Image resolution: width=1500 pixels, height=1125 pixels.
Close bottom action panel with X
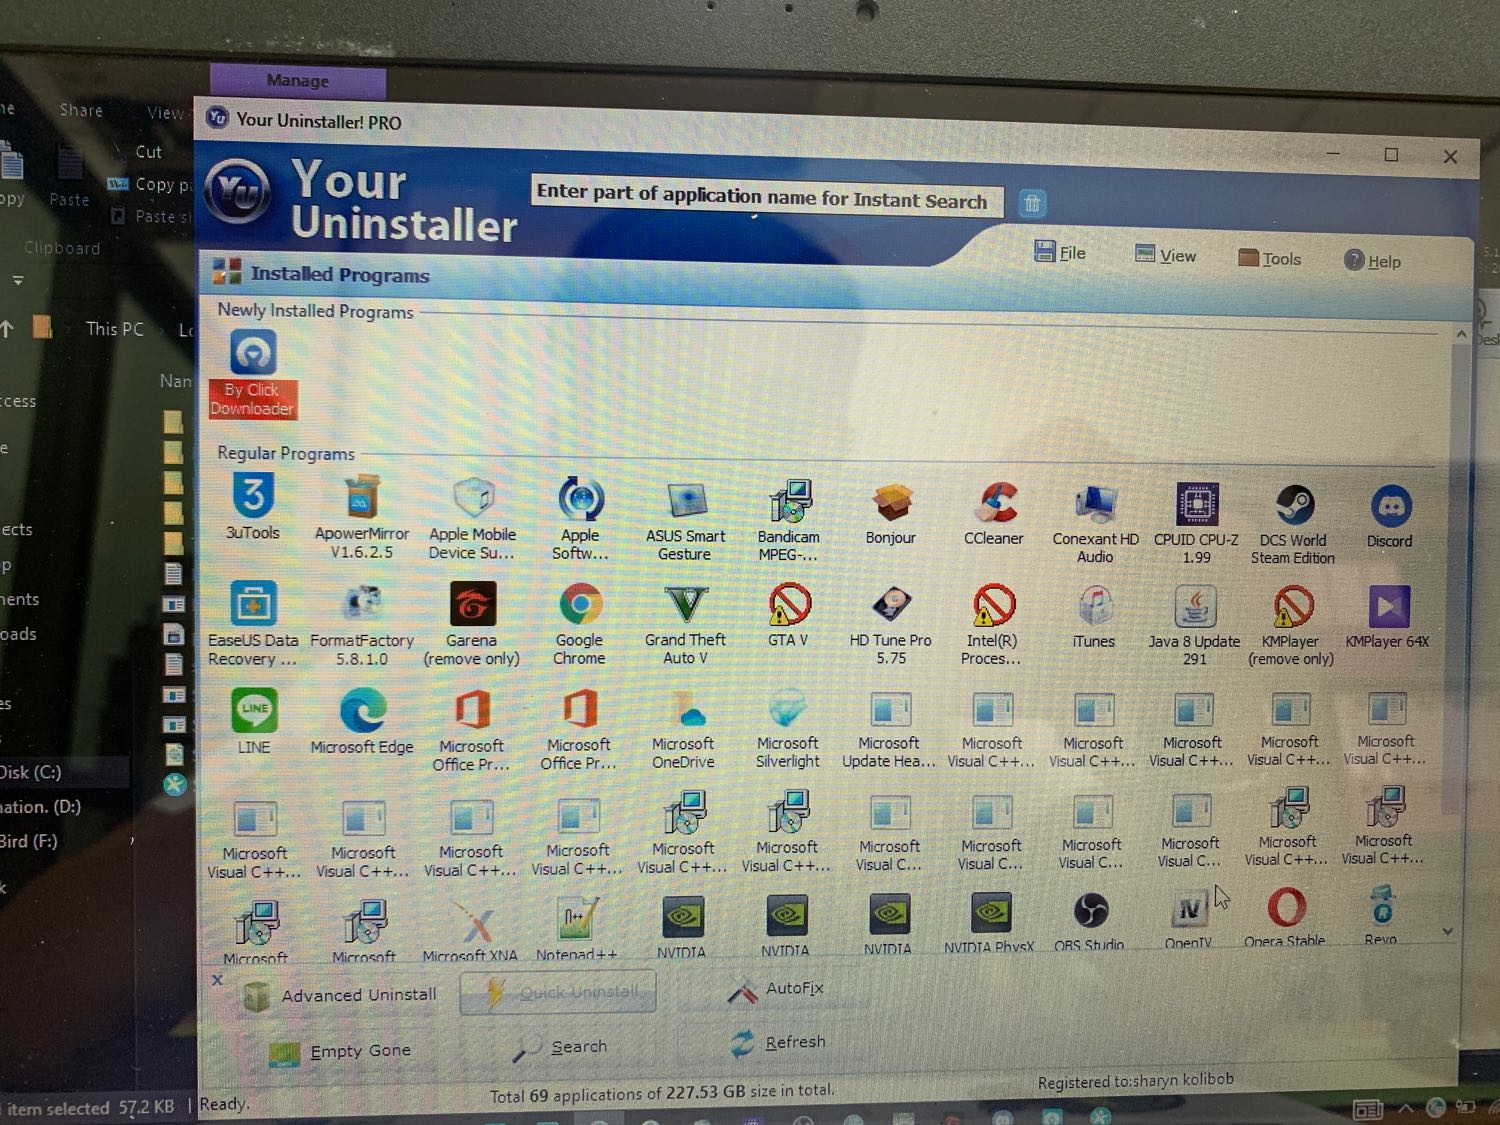[x=217, y=980]
